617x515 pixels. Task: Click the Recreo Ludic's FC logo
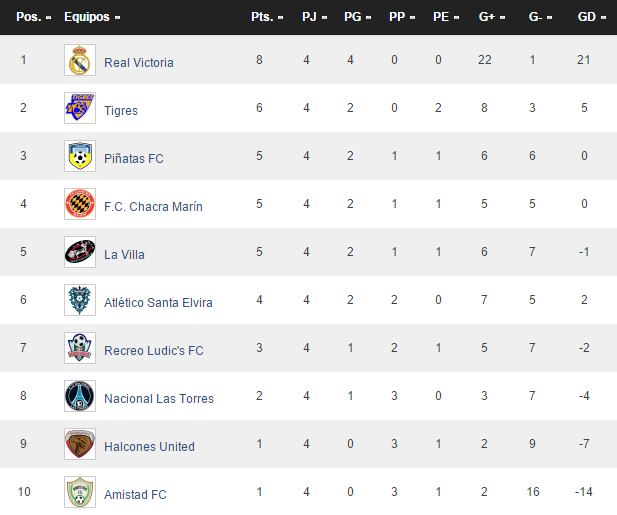(x=79, y=349)
